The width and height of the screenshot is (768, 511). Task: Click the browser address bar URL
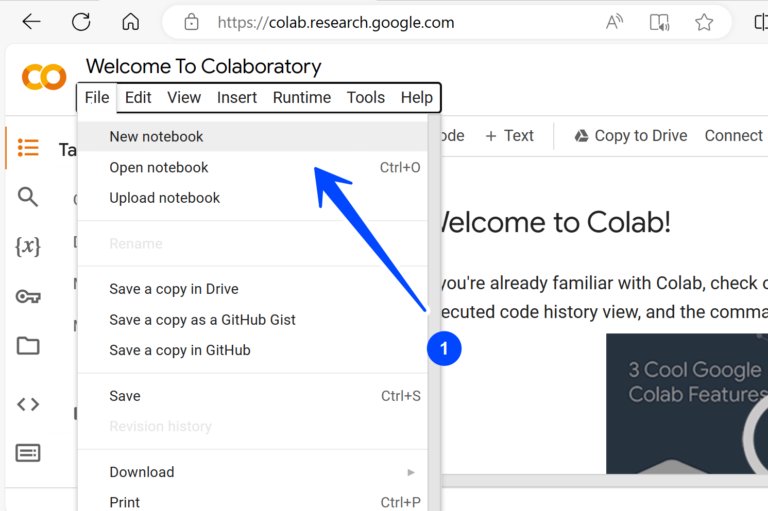335,22
